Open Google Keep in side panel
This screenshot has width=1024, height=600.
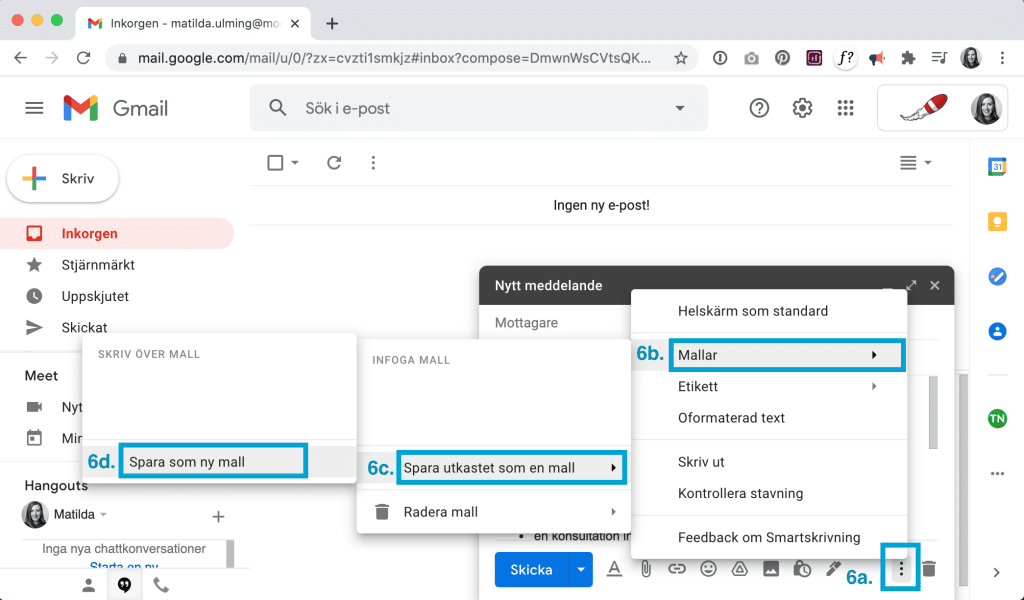996,222
